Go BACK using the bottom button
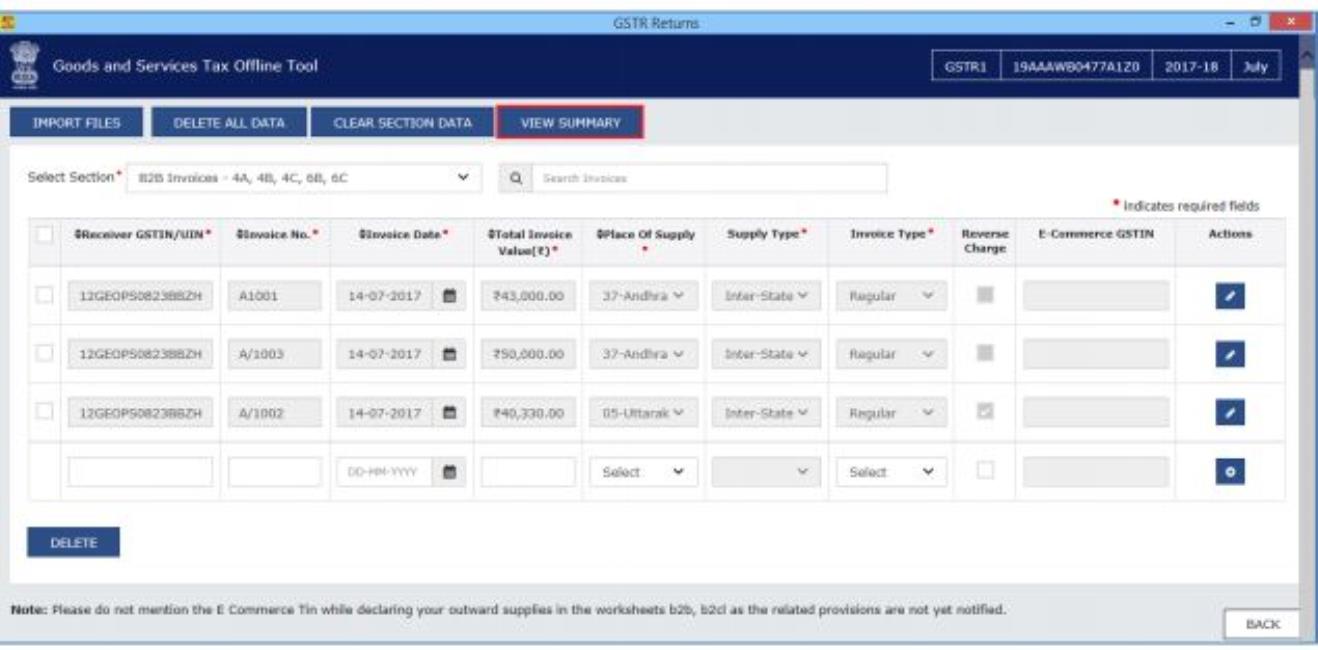 pos(1262,622)
